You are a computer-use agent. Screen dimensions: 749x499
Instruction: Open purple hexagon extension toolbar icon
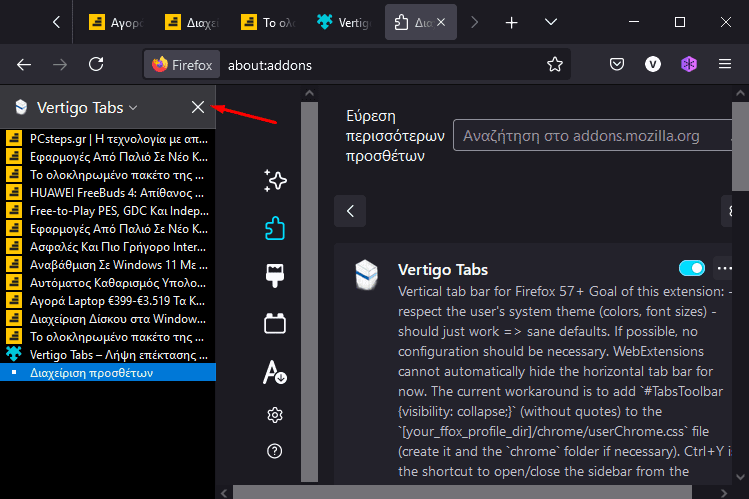click(689, 64)
